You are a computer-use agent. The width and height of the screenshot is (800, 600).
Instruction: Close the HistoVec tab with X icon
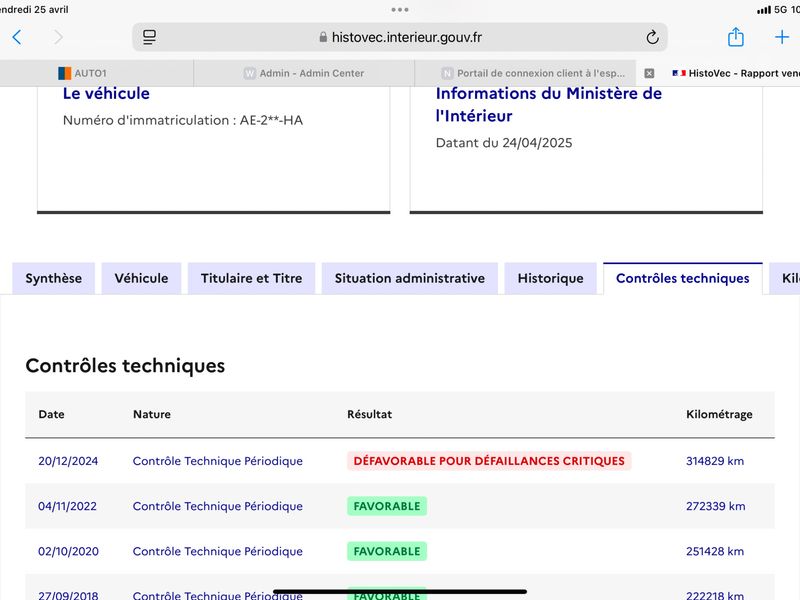pos(649,73)
